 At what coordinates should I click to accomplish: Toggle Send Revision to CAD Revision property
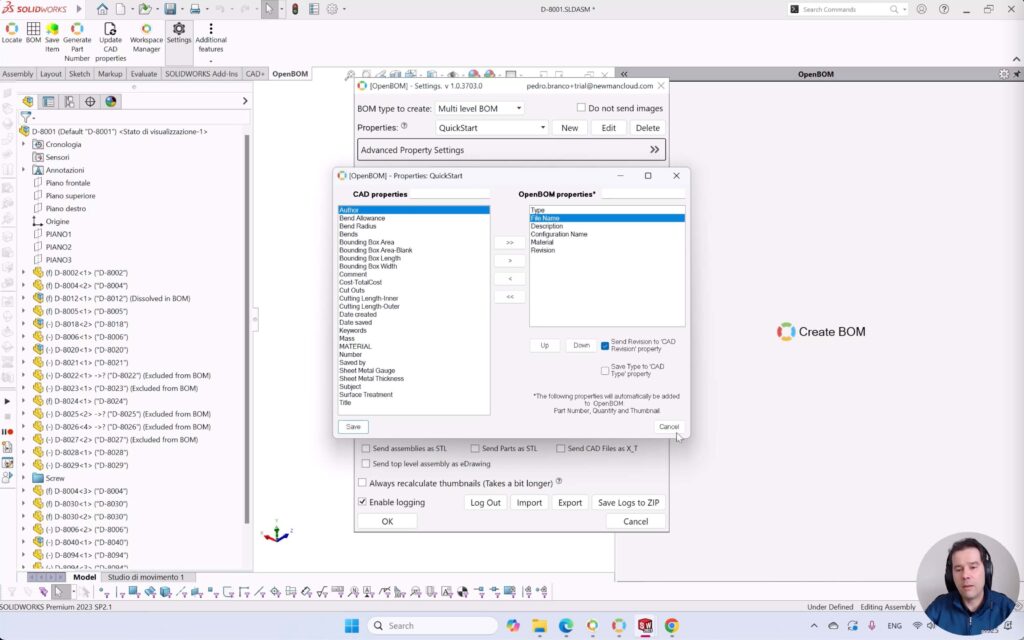[605, 345]
